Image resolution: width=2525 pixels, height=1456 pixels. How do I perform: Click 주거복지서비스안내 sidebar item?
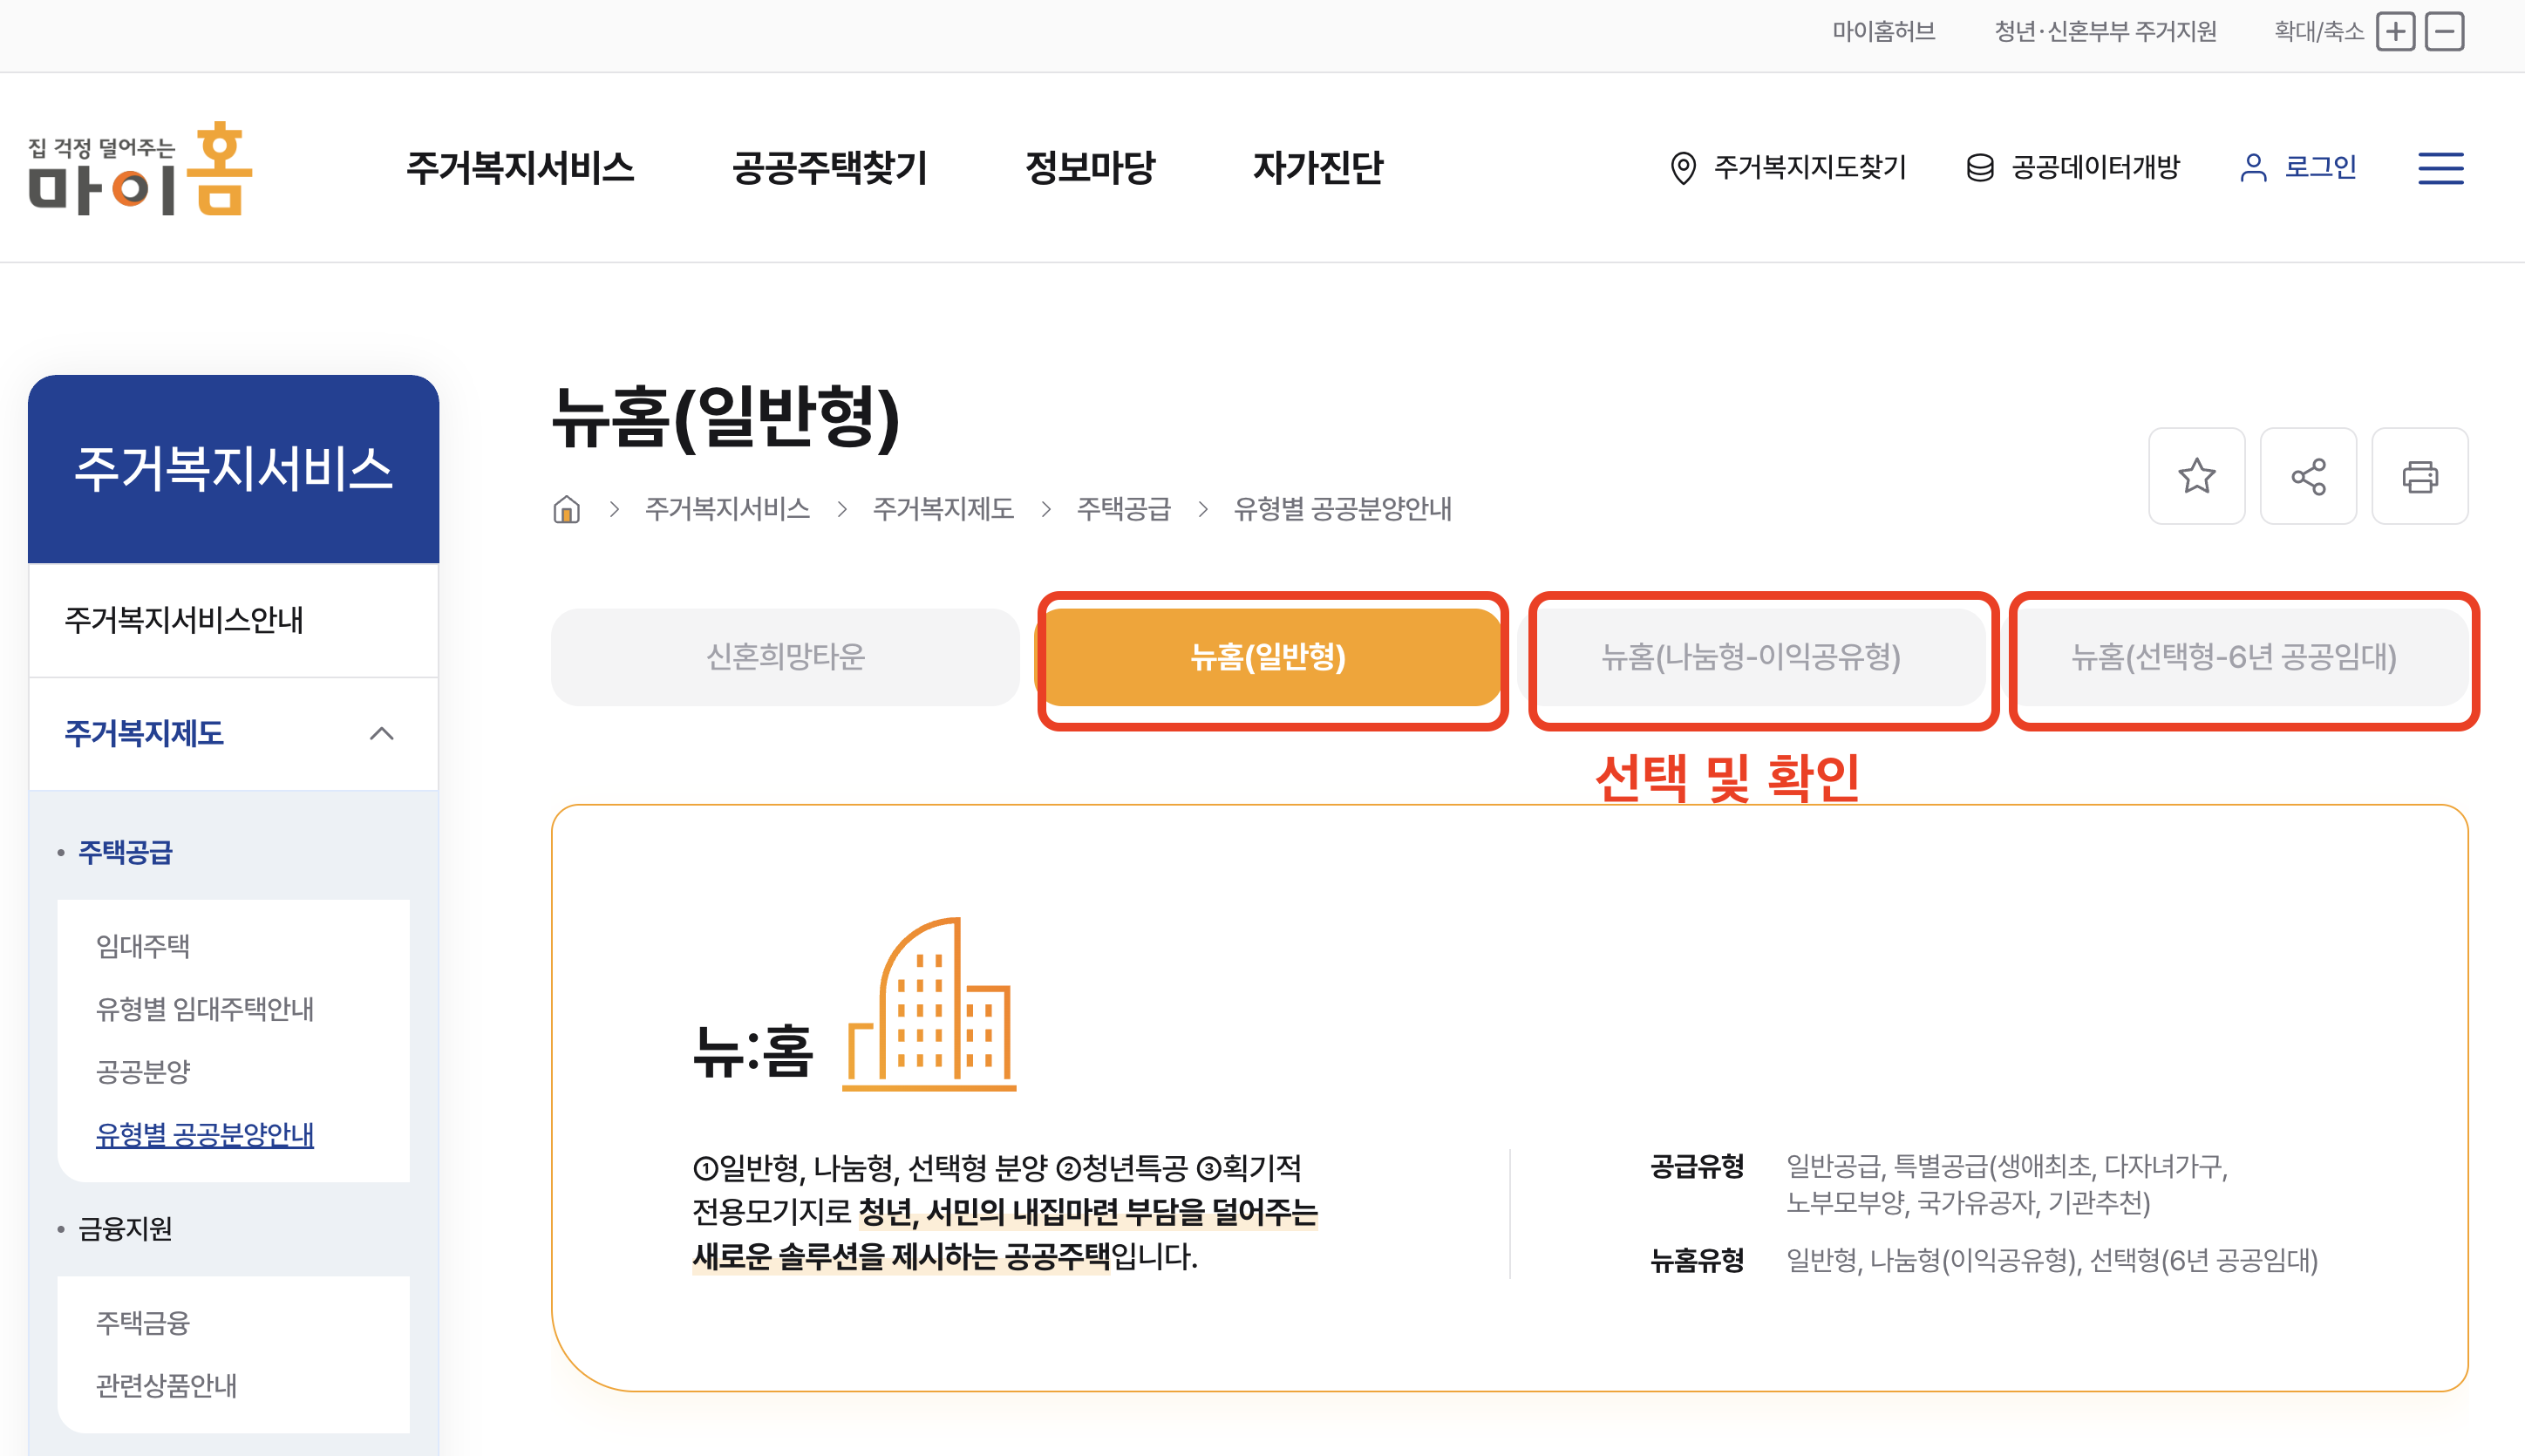coord(183,620)
